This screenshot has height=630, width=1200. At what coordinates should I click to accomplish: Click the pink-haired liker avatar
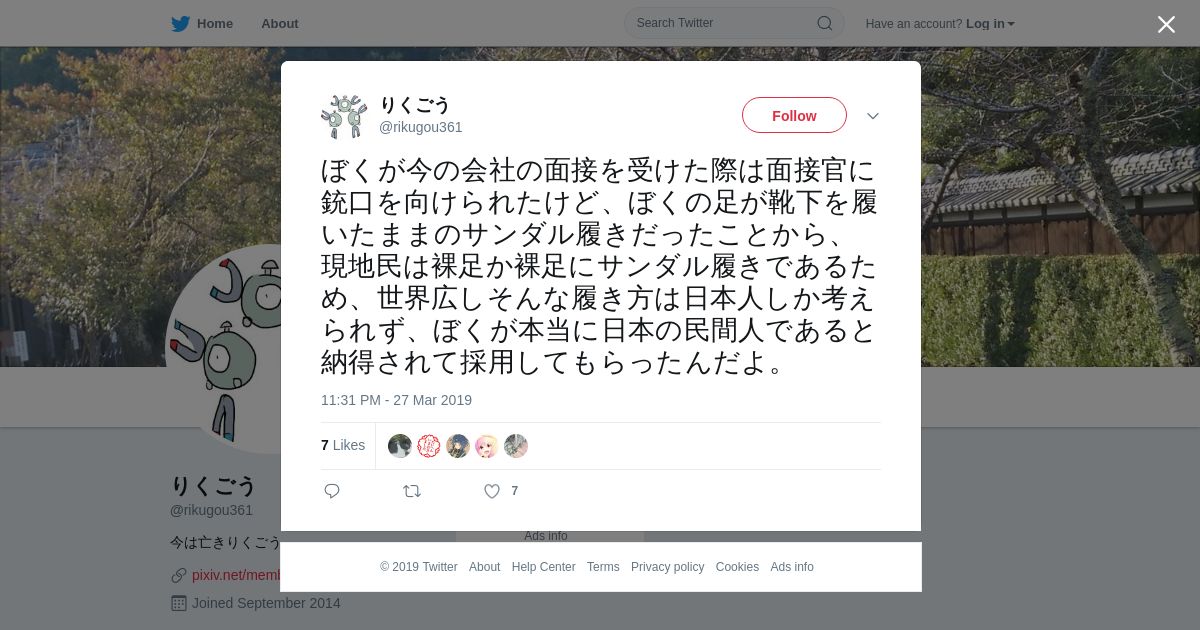(487, 446)
